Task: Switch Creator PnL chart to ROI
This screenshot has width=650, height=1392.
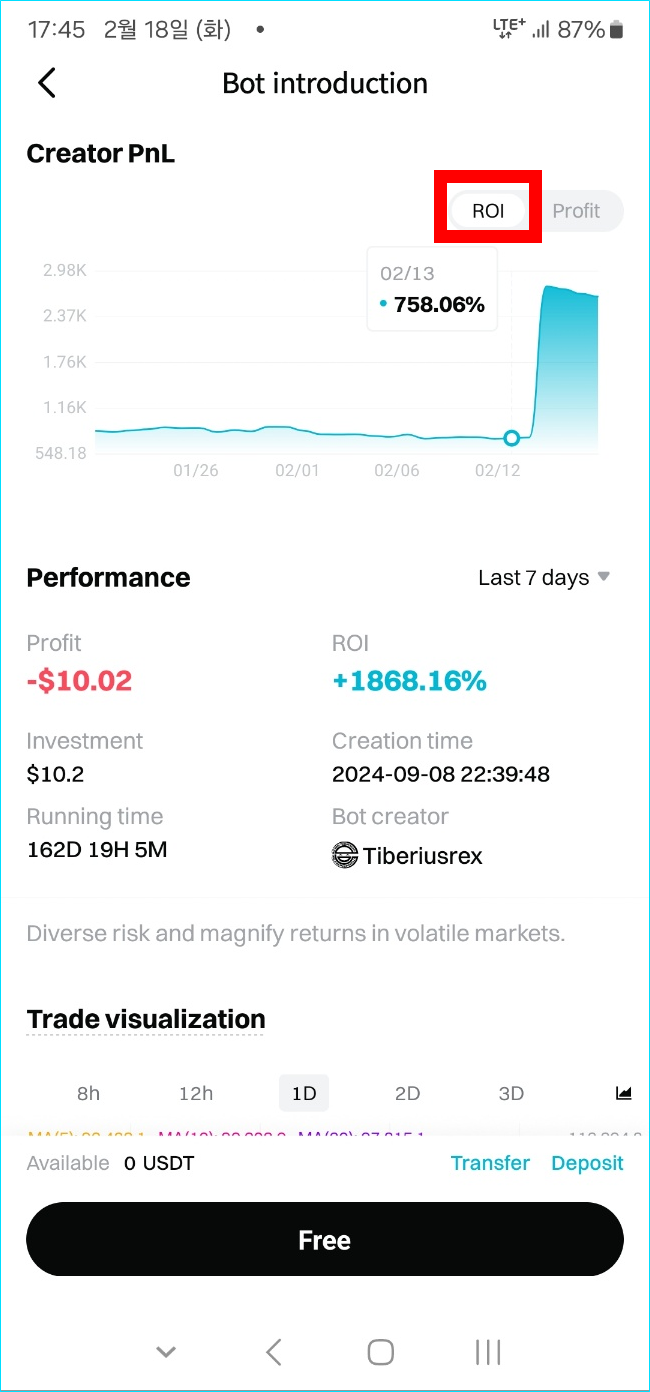Action: click(x=488, y=211)
